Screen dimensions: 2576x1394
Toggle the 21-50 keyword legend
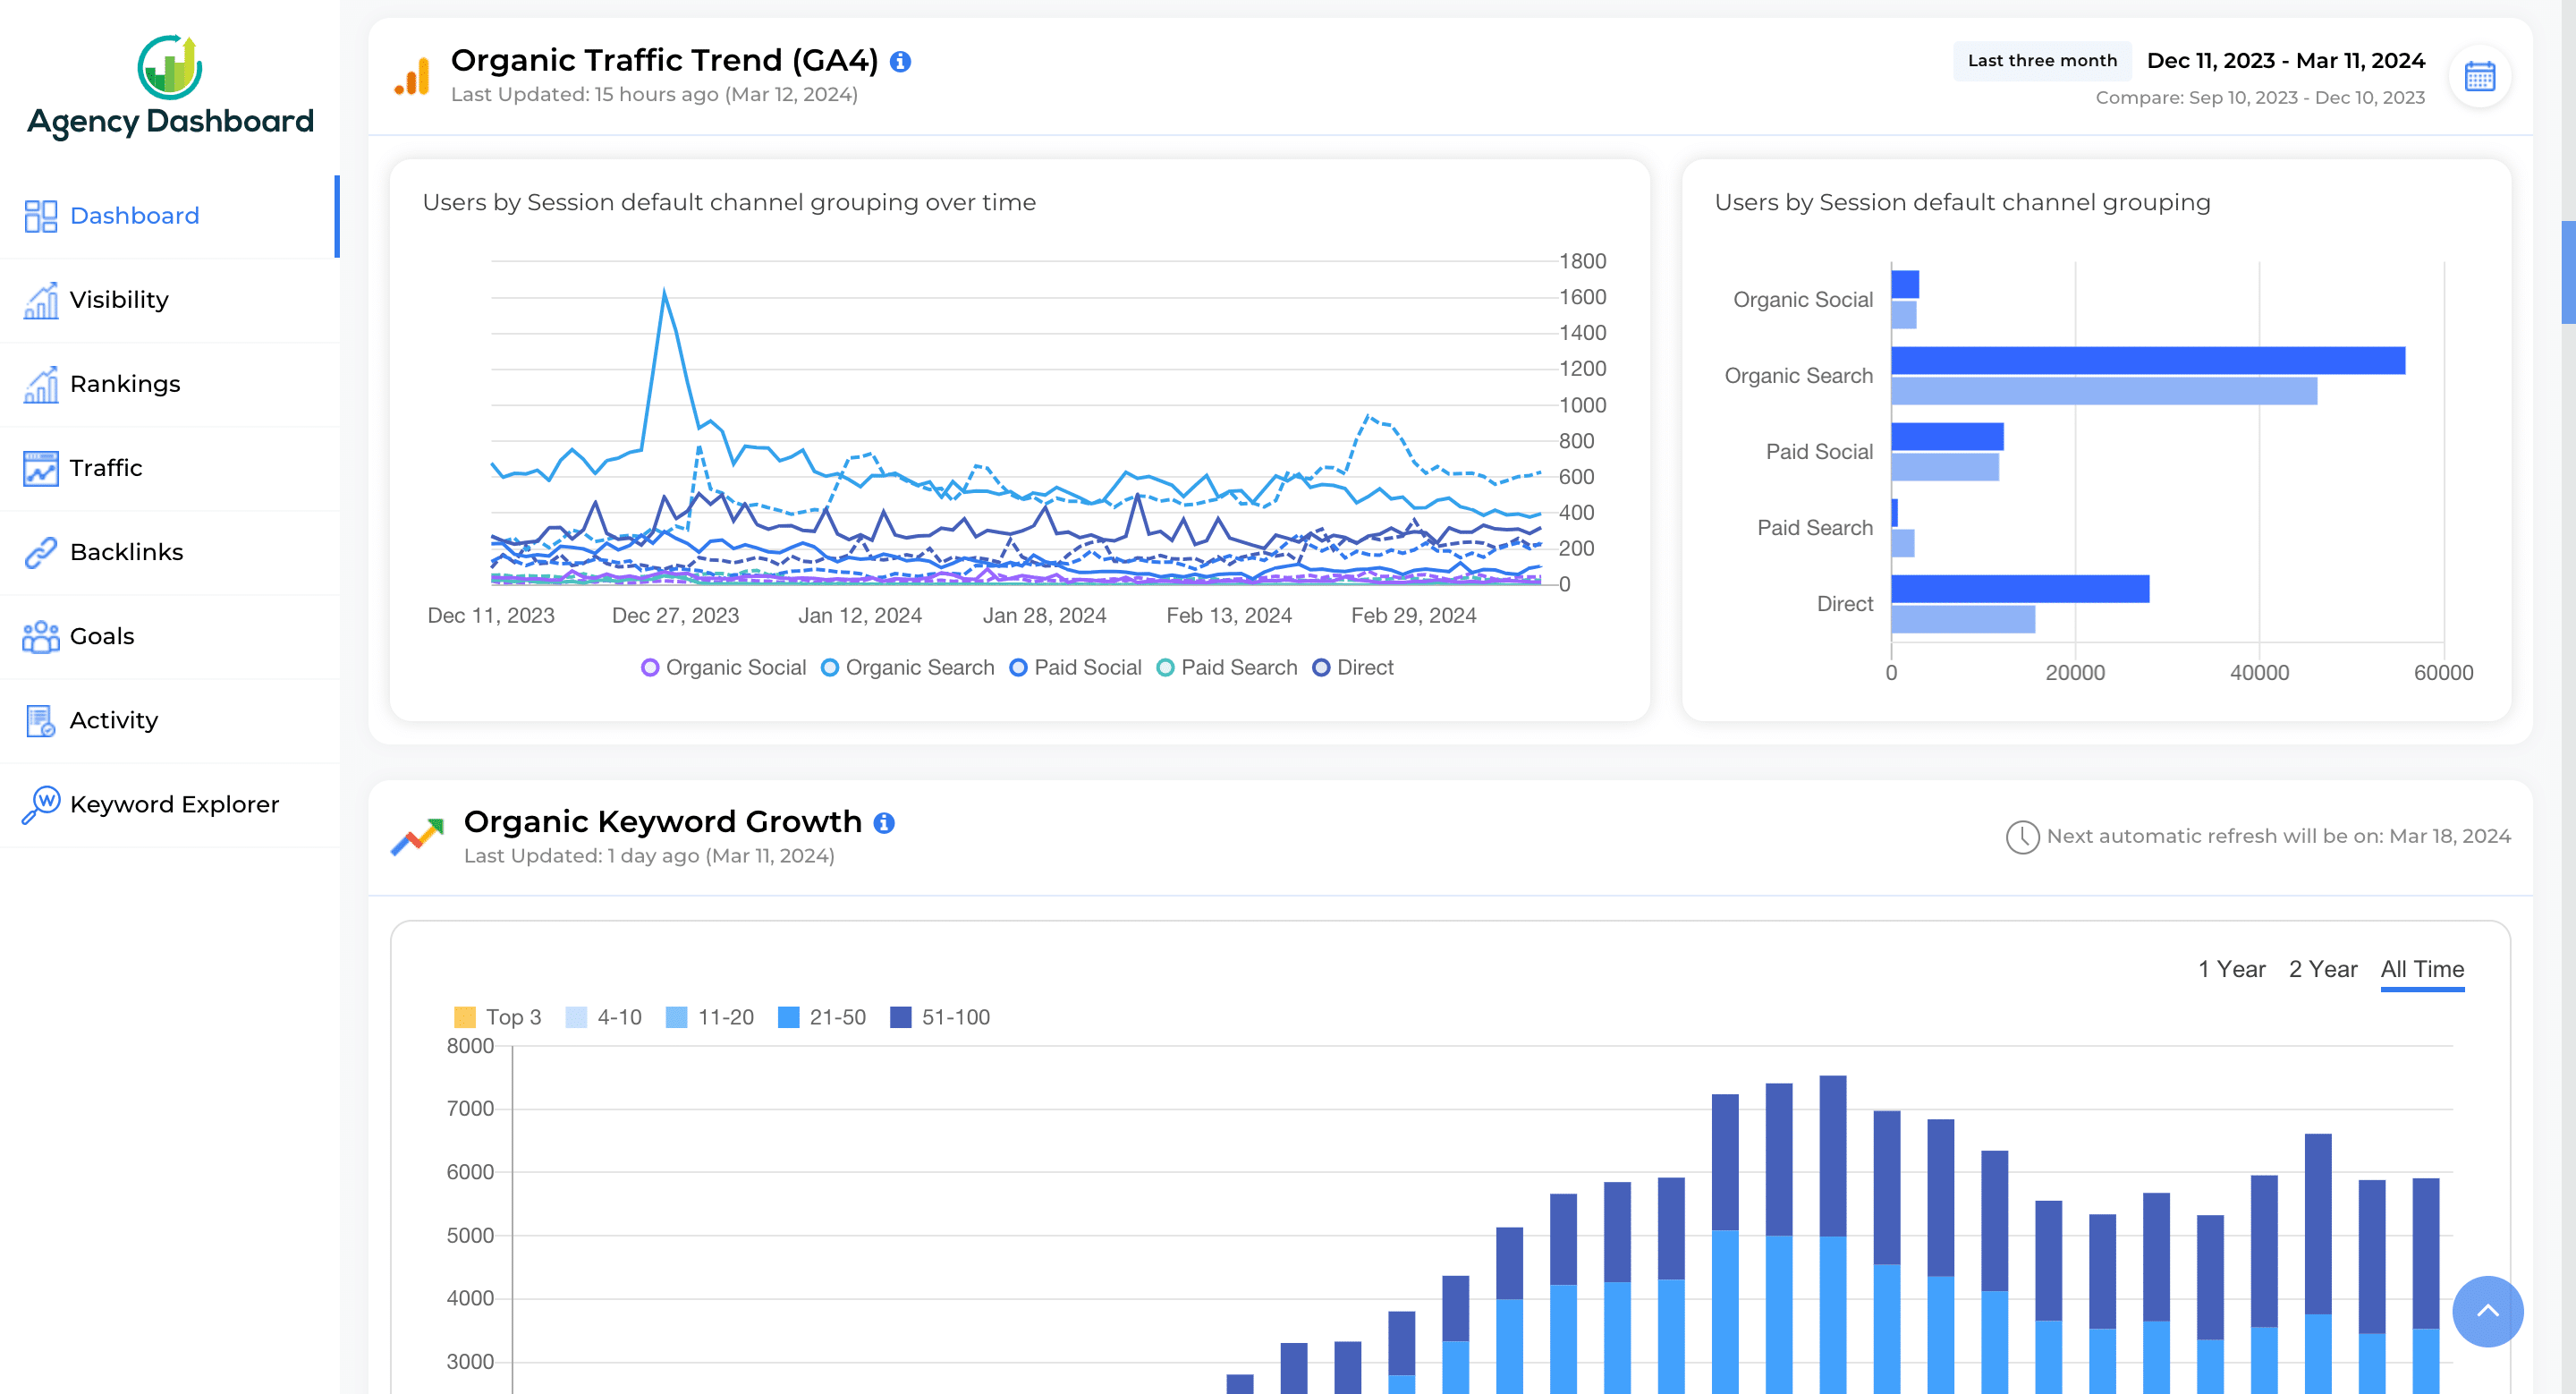821,1017
